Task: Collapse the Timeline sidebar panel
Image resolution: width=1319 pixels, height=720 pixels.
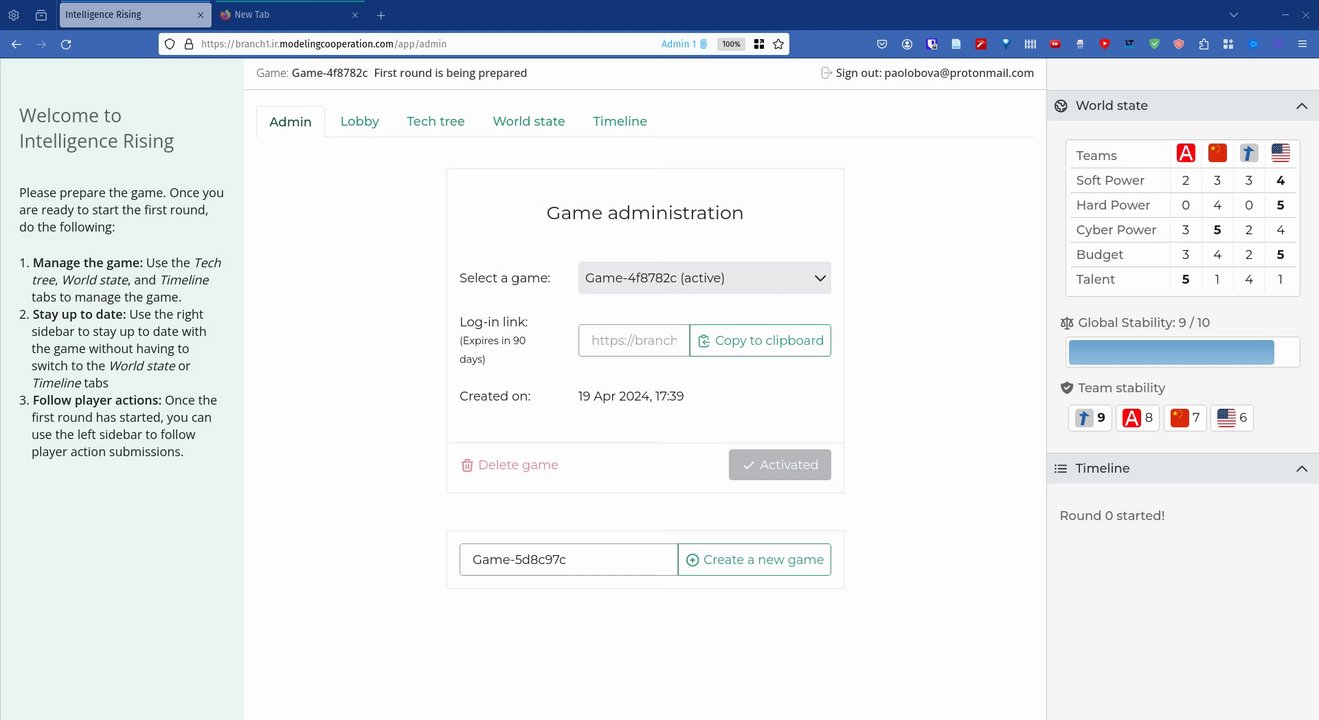Action: [x=1301, y=469]
